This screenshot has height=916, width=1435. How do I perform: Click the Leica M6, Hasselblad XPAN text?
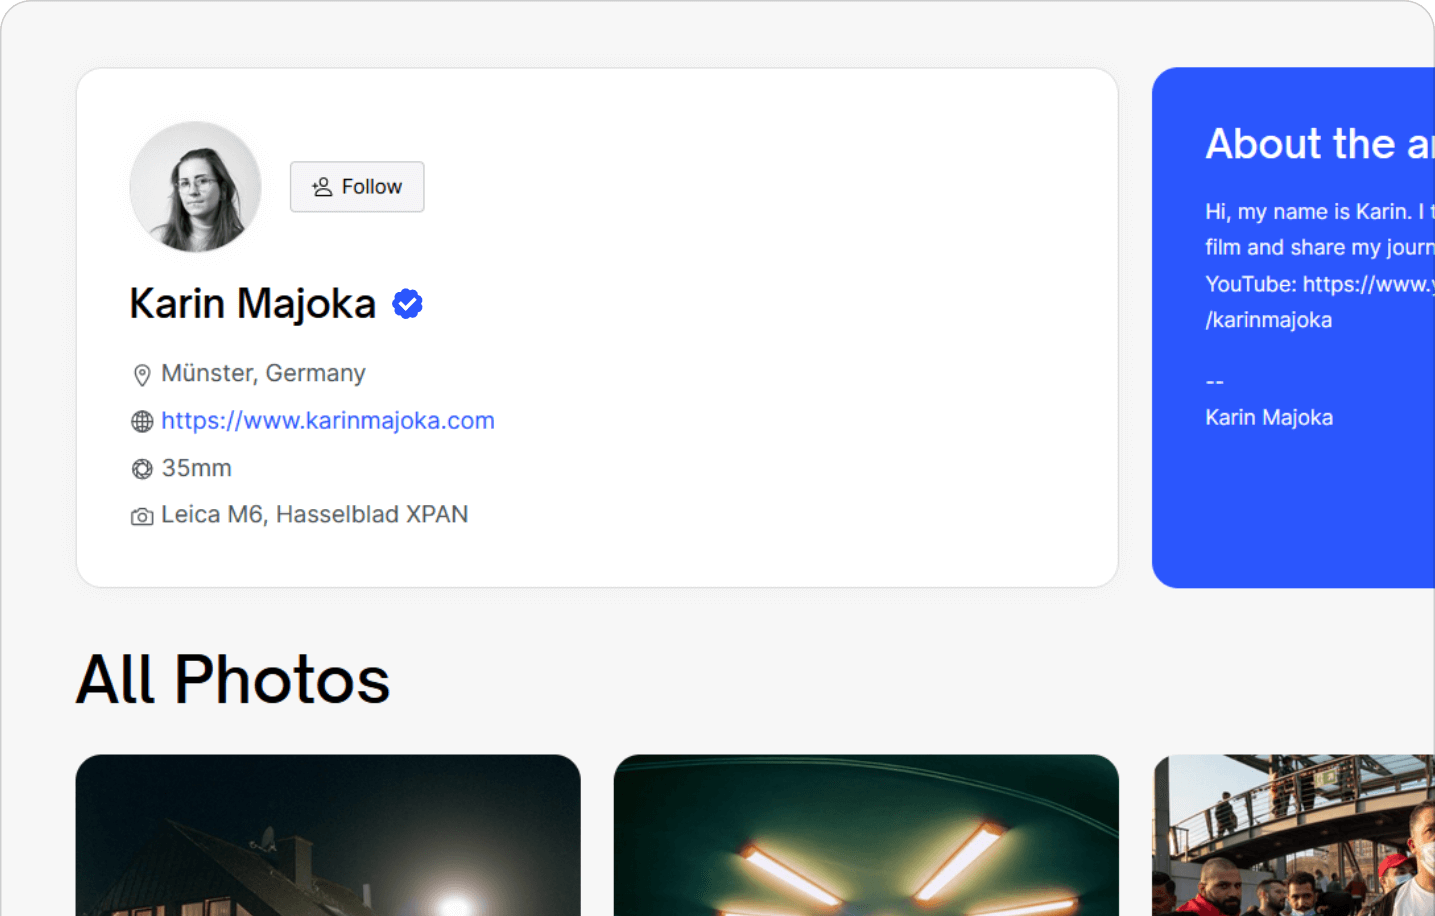pos(315,514)
